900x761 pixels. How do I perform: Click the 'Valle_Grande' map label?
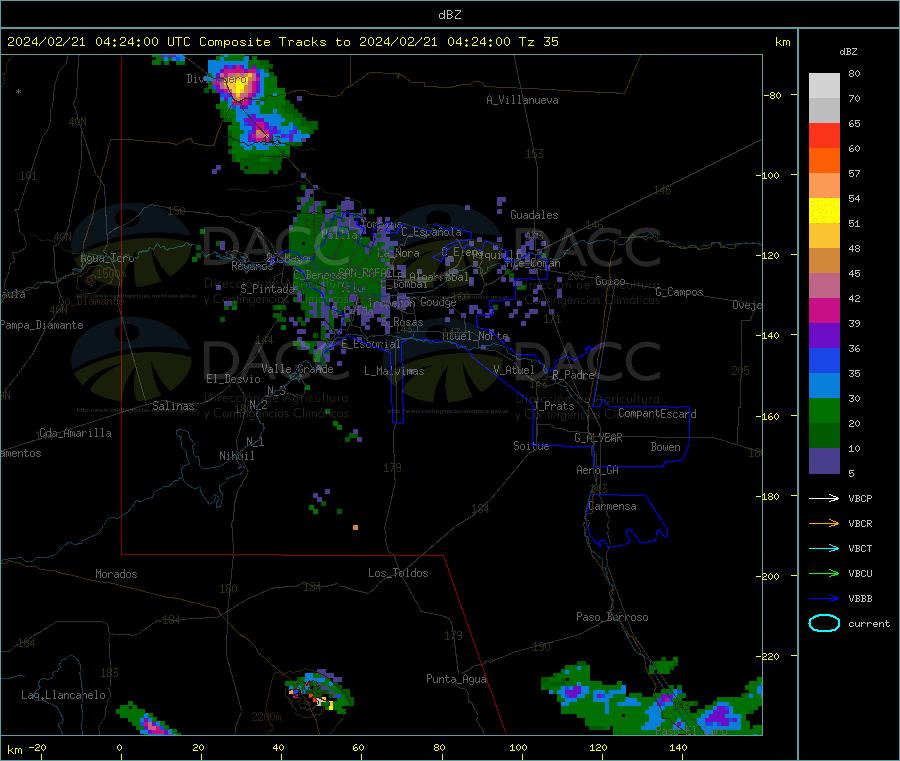click(x=297, y=368)
